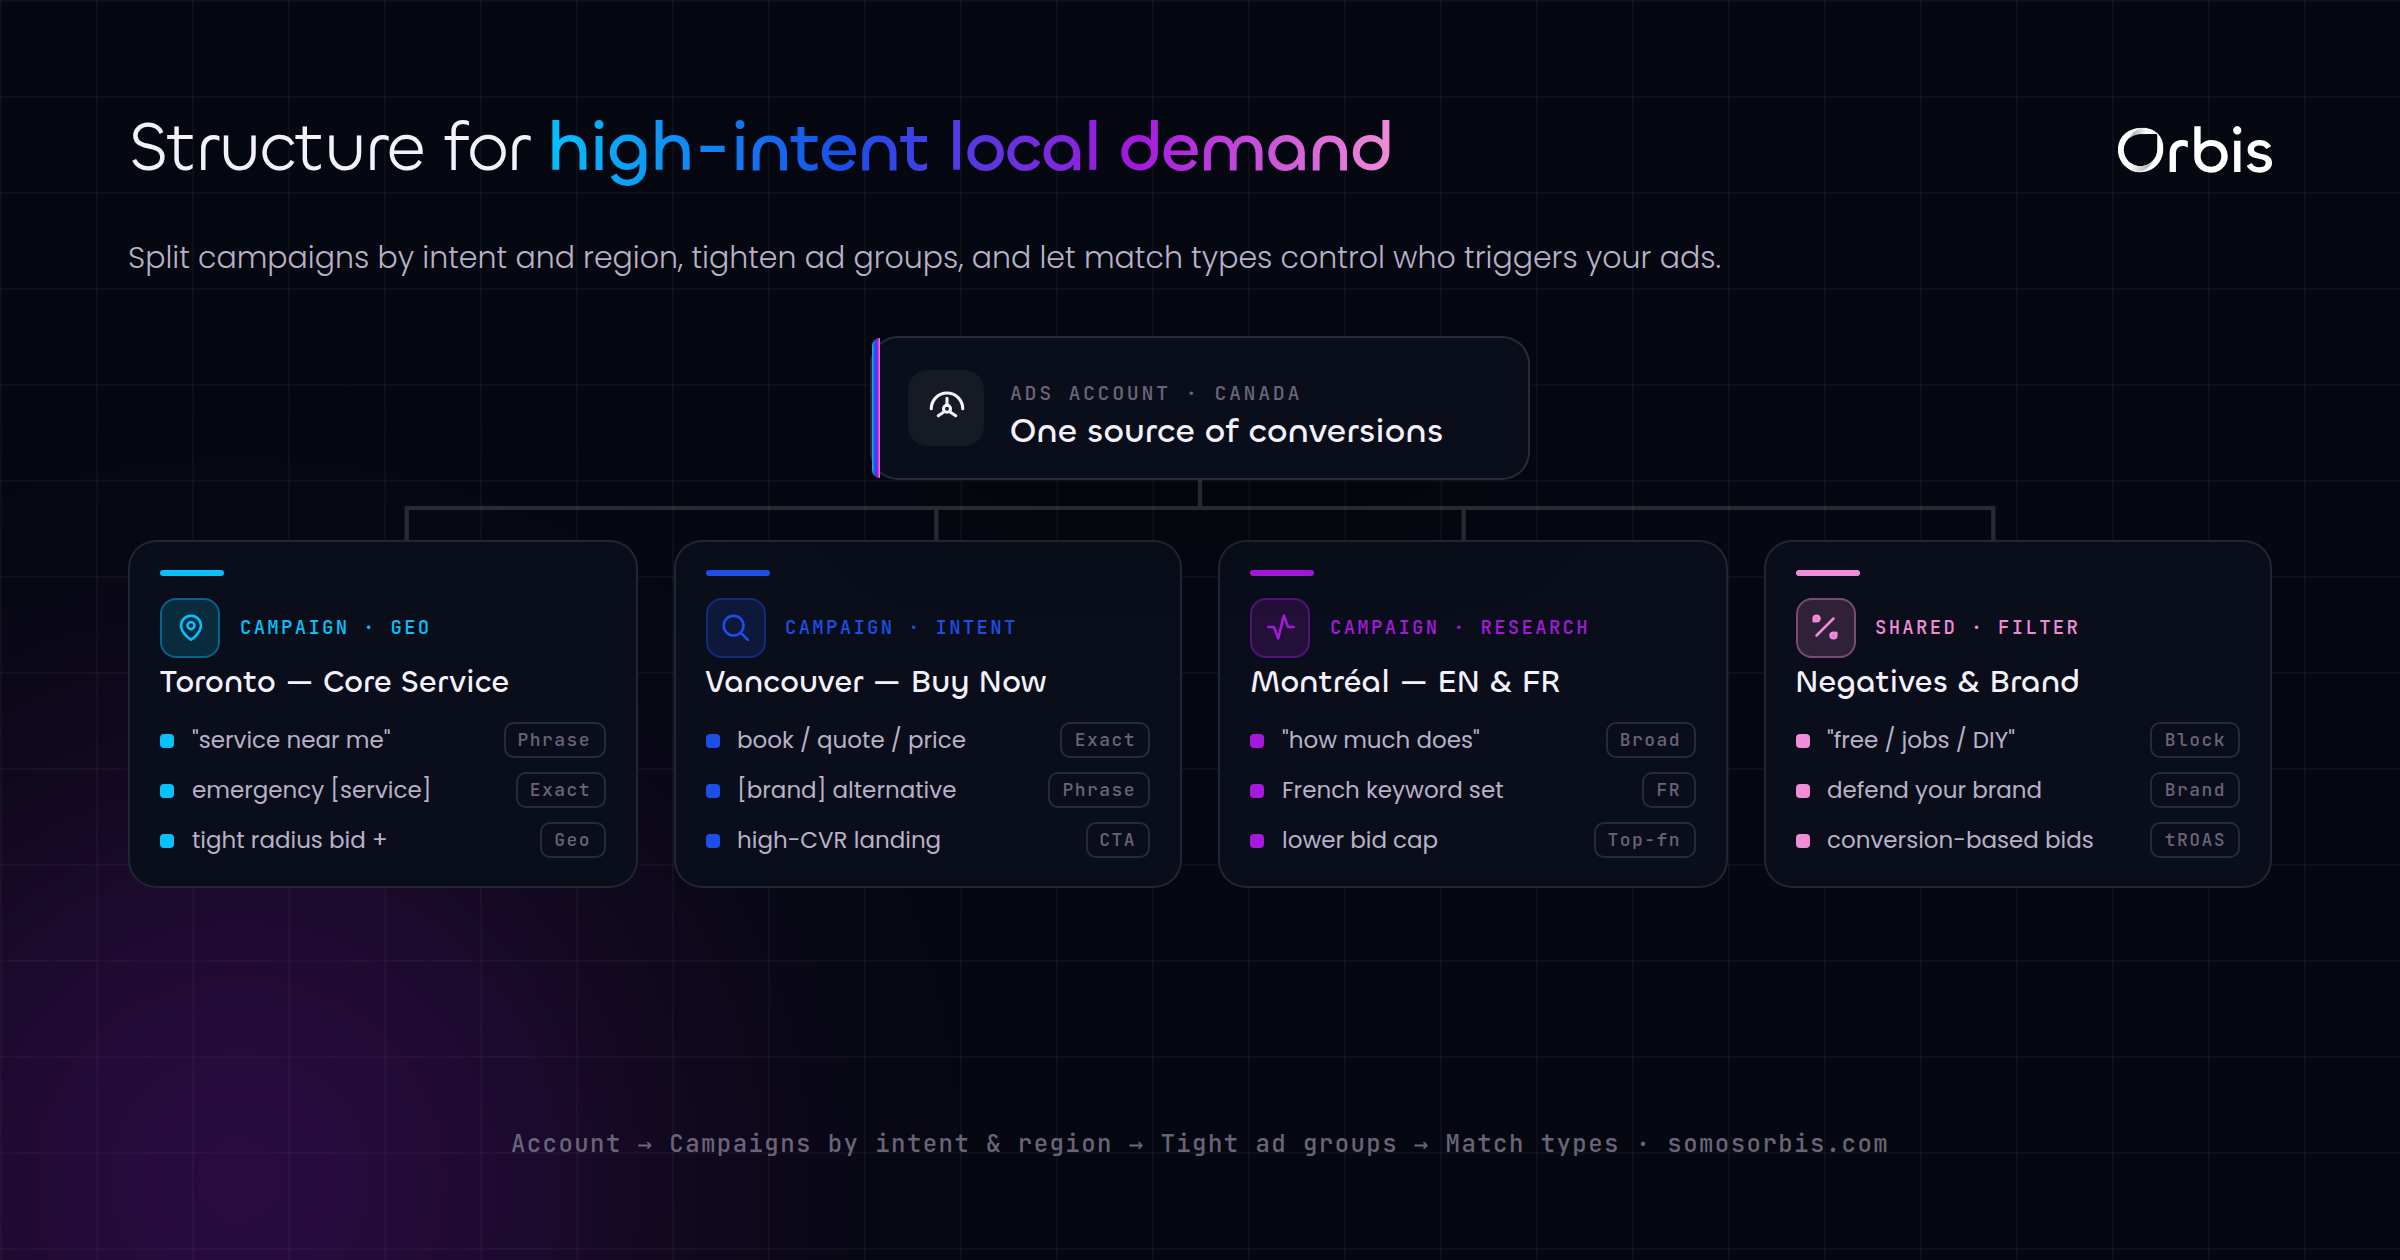This screenshot has height=1260, width=2400.
Task: Click the "CAMPAIGN · INTENT" label
Action: pos(900,627)
